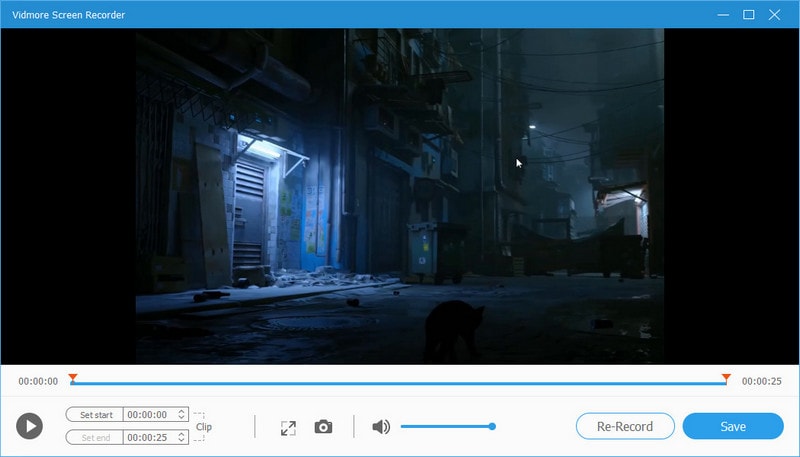Viewport: 800px width, 457px height.
Task: Click the Set start button
Action: pos(94,415)
